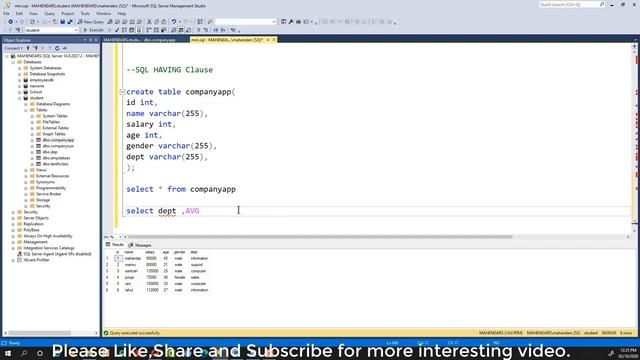Screen dimensions: 640x360
Task: Collapse the Tables folder node
Action: click(26, 110)
